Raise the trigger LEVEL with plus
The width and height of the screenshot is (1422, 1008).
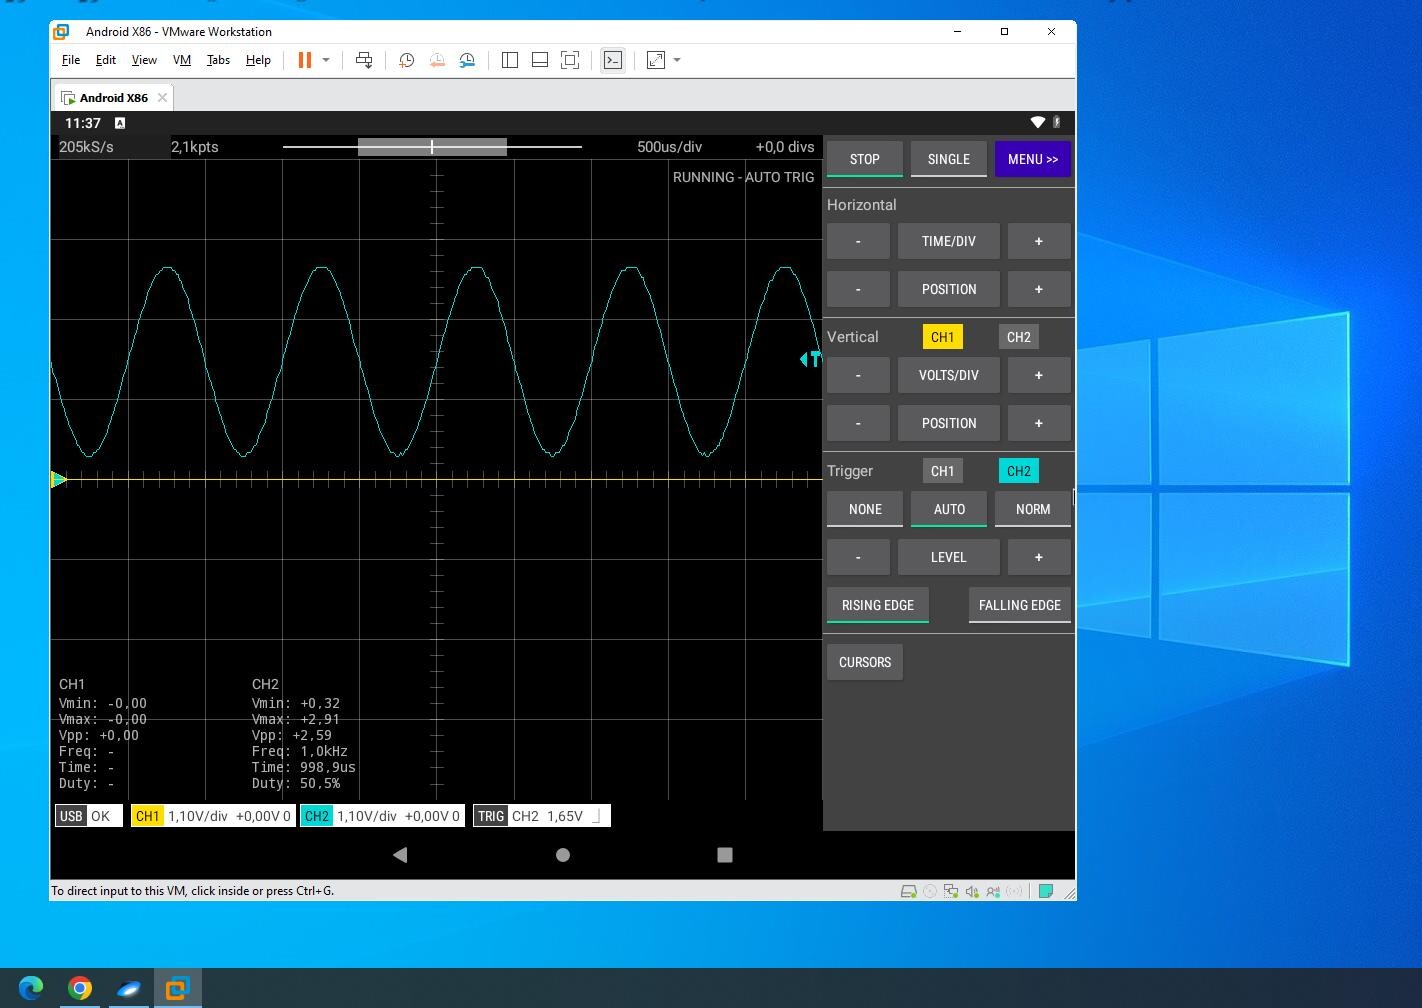(1039, 557)
